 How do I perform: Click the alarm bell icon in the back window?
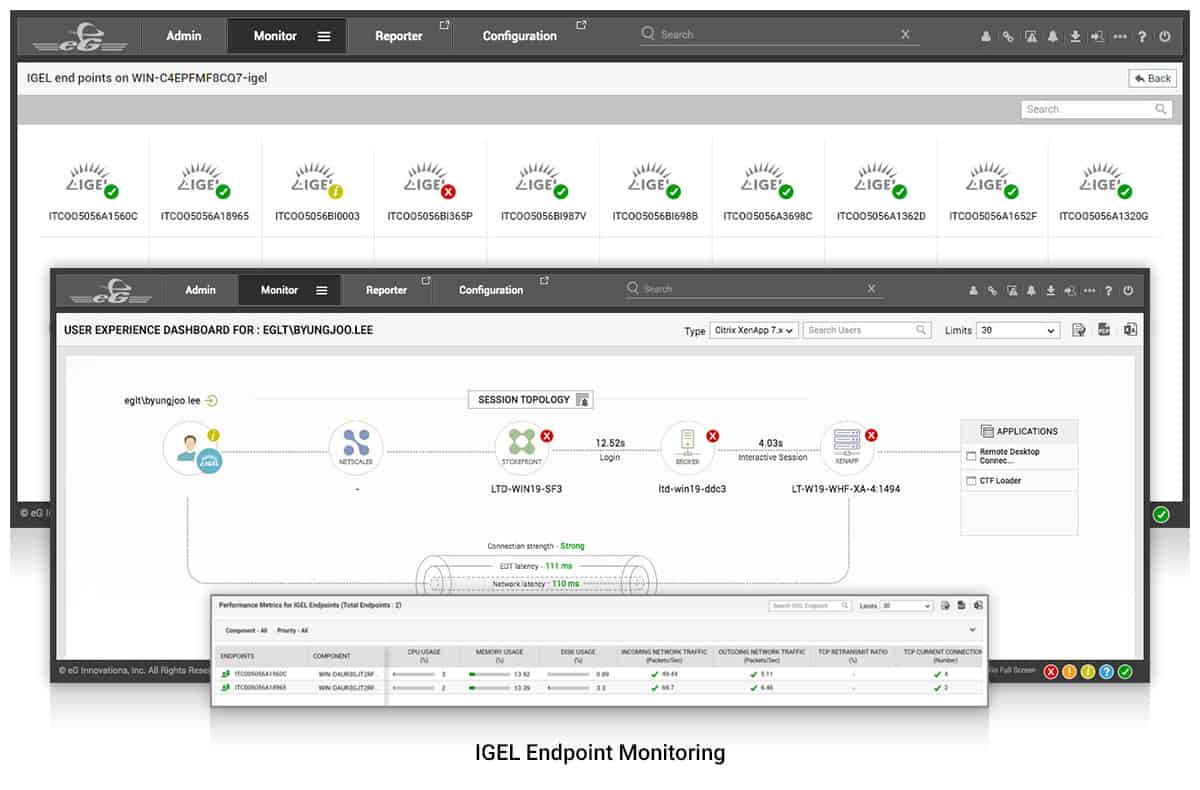tap(1053, 36)
